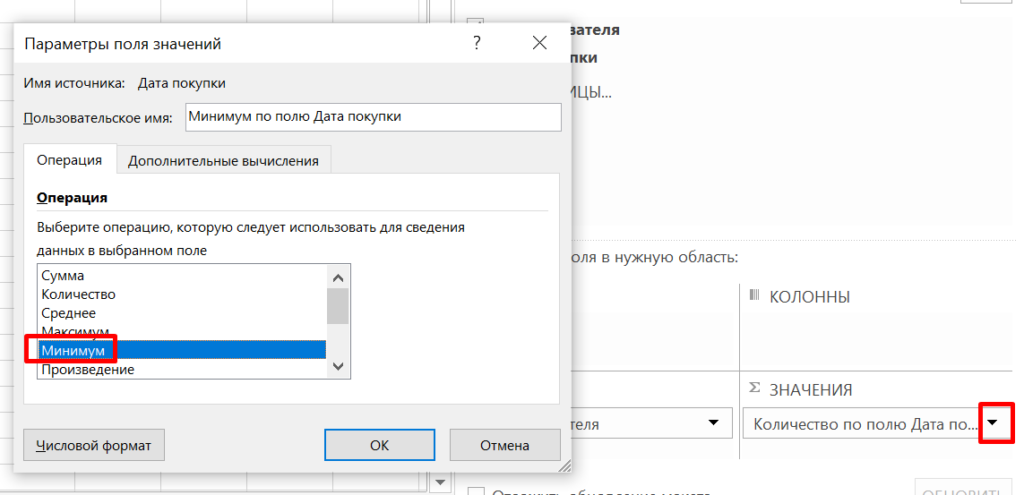Click the operation list scroll-up arrow

(338, 278)
